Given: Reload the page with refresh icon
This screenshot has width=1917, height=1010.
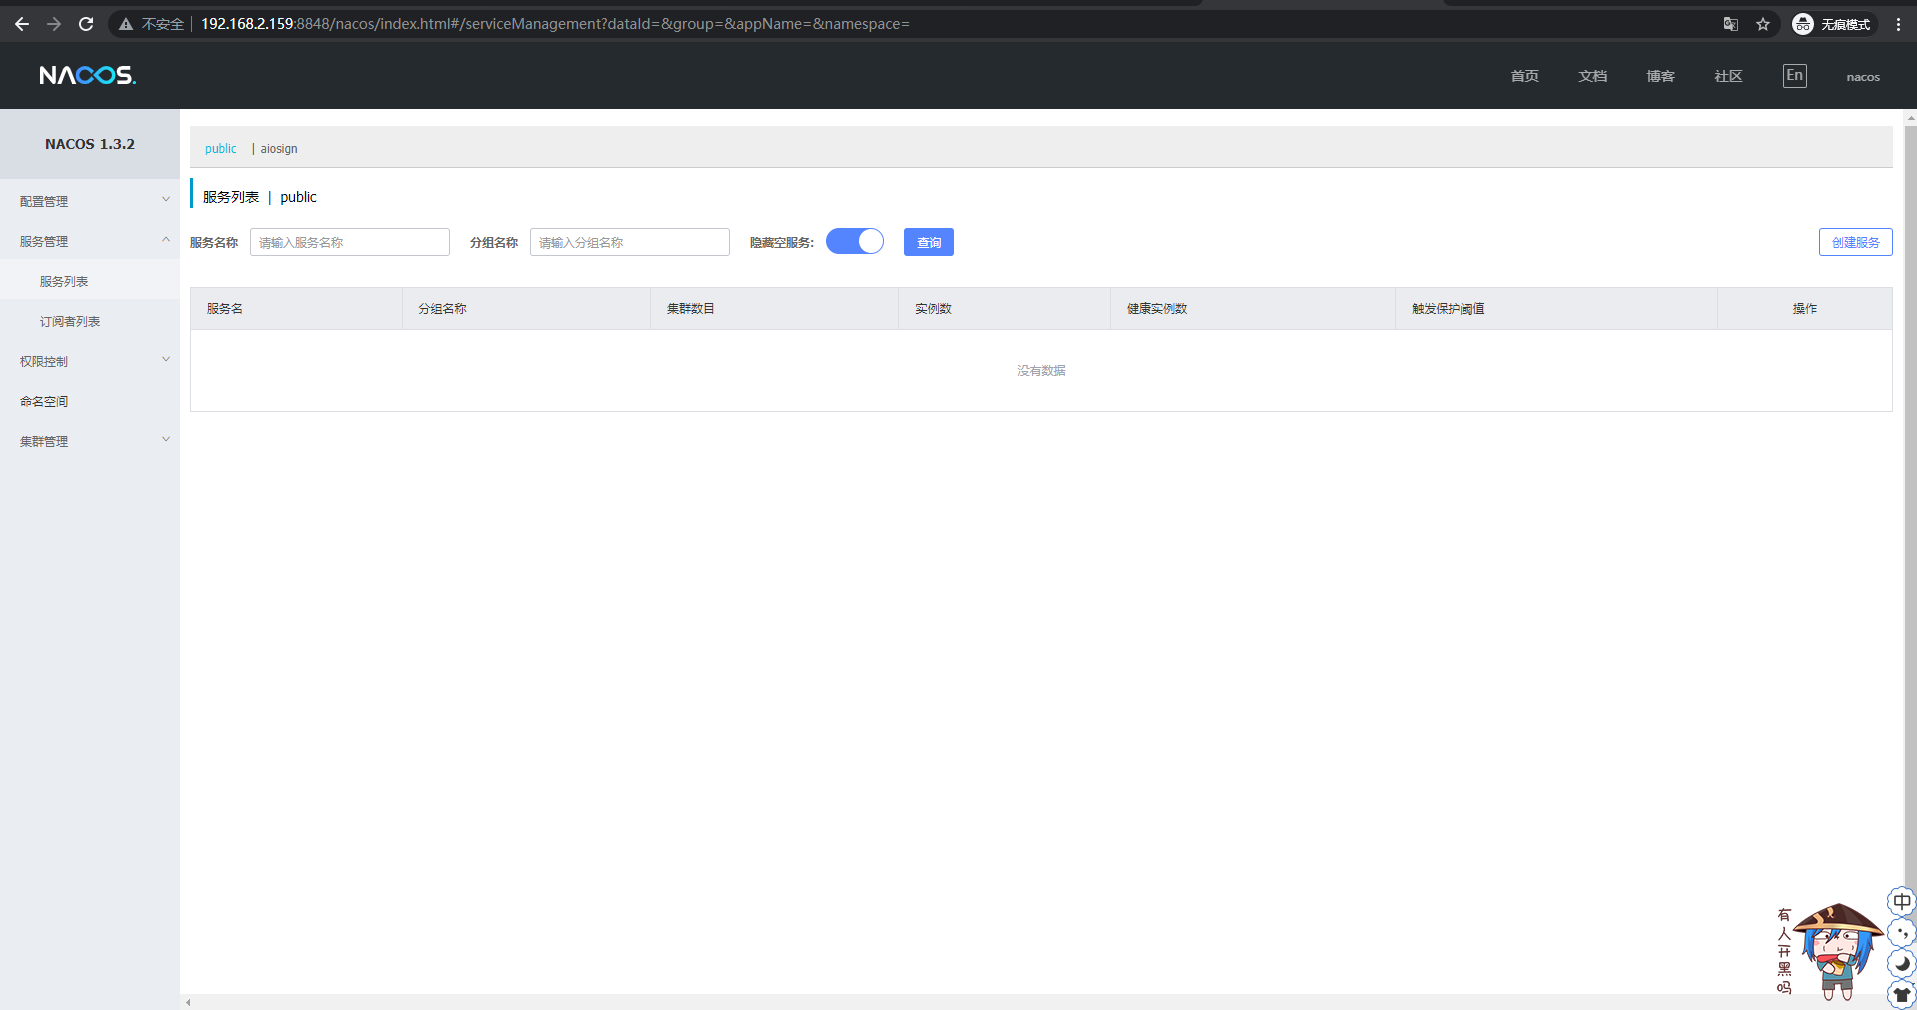Looking at the screenshot, I should coord(86,24).
